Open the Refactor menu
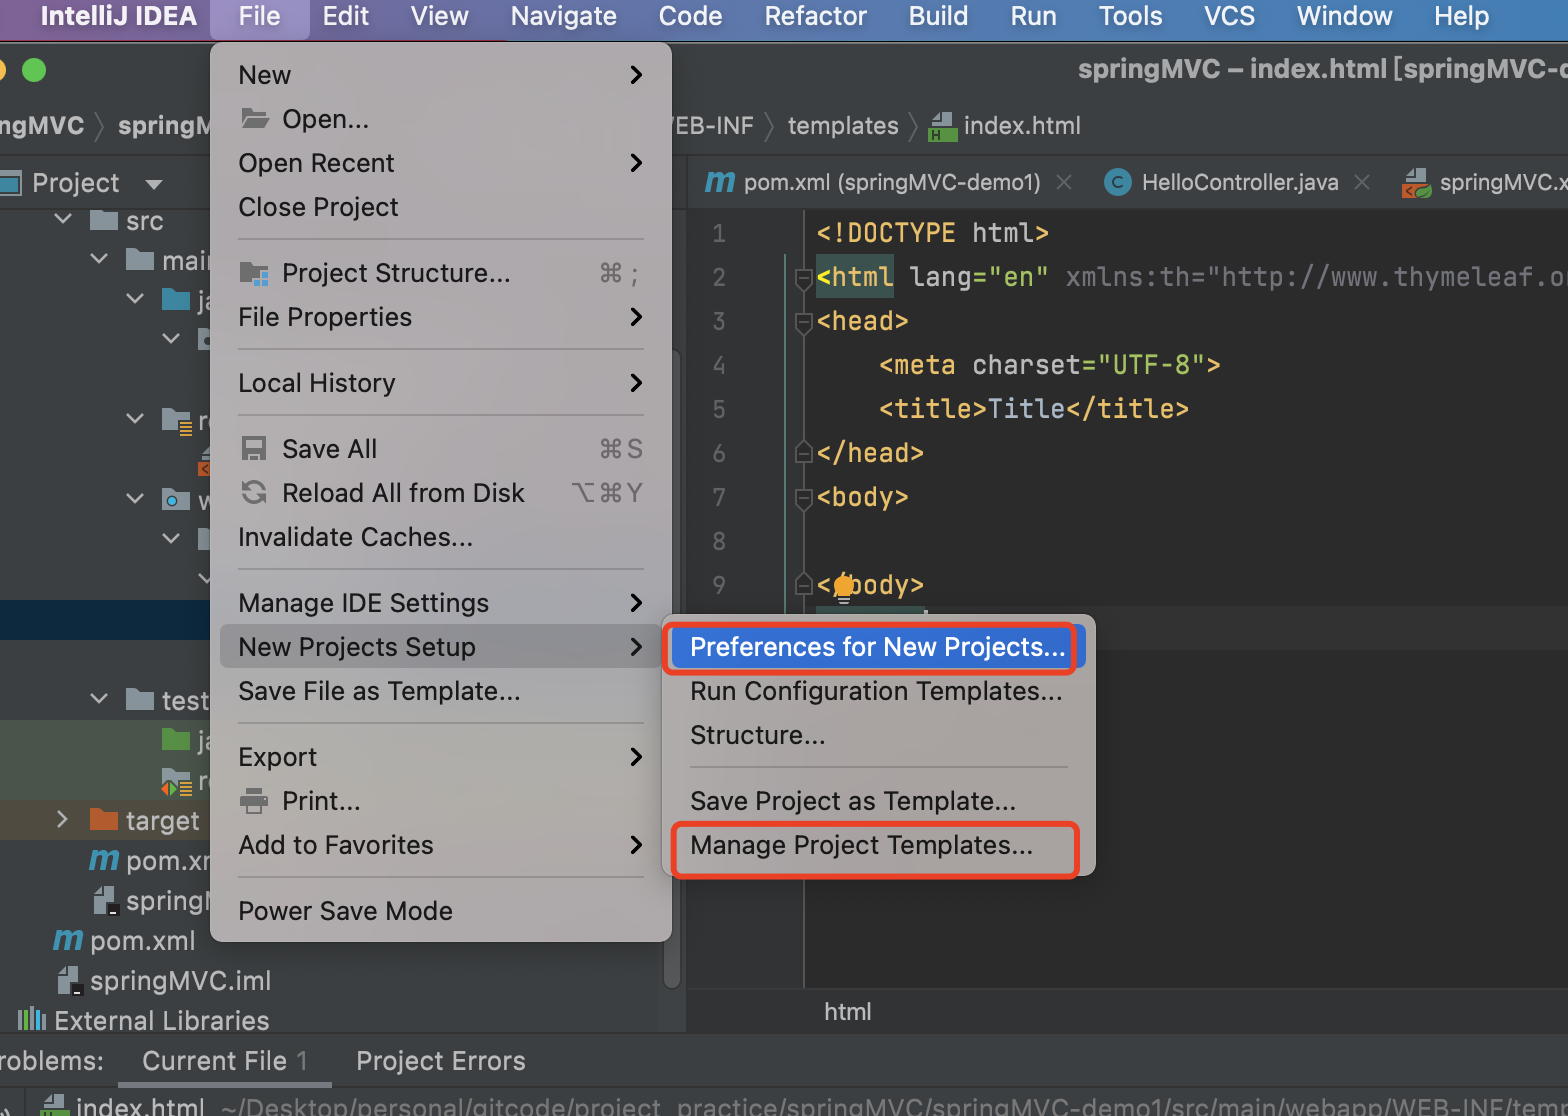1568x1116 pixels. 815,16
